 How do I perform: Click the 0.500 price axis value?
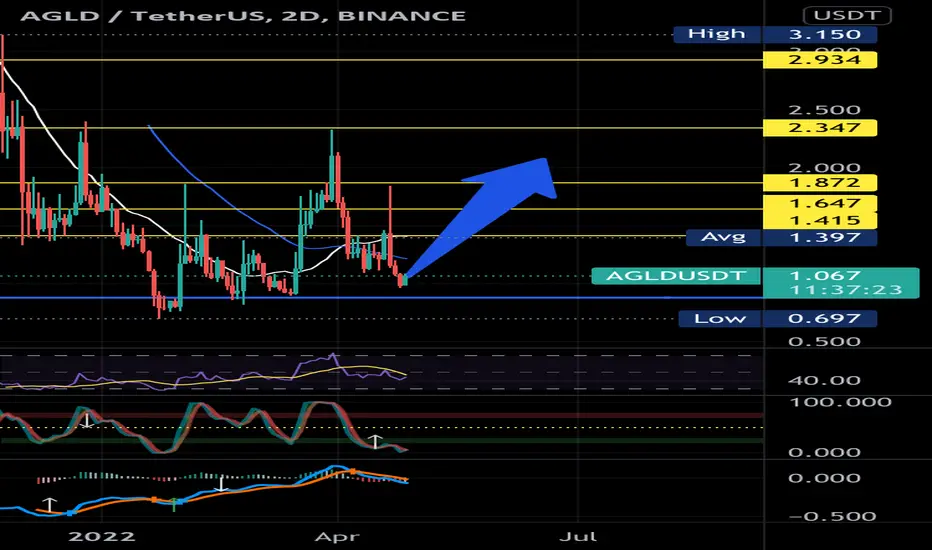824,342
